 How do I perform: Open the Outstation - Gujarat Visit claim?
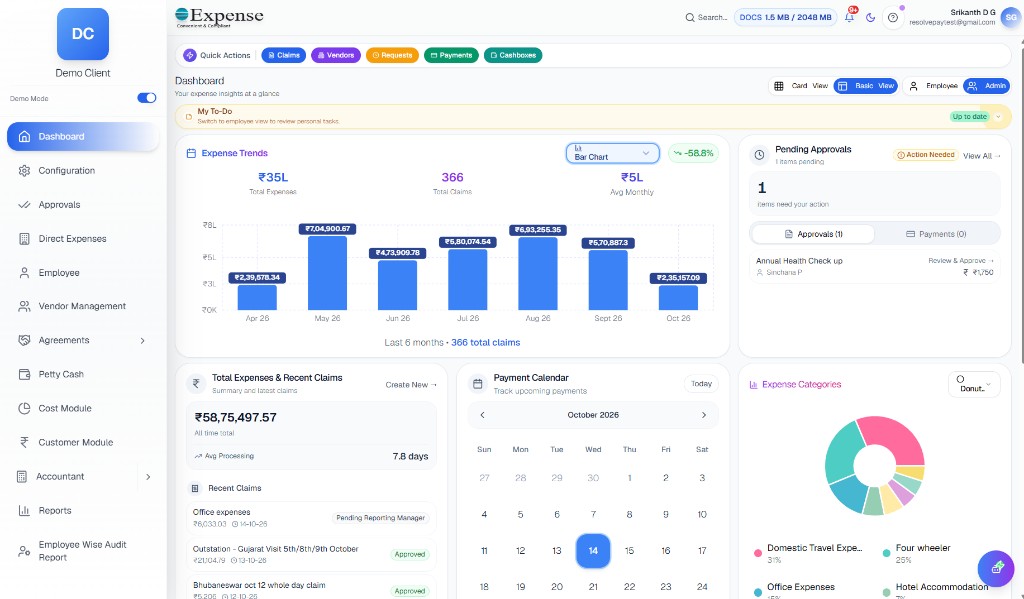(312, 554)
